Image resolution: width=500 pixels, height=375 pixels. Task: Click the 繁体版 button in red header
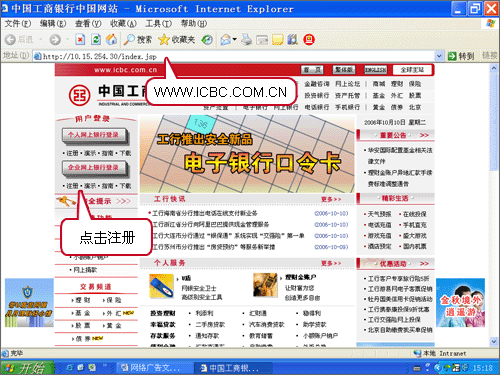[344, 70]
